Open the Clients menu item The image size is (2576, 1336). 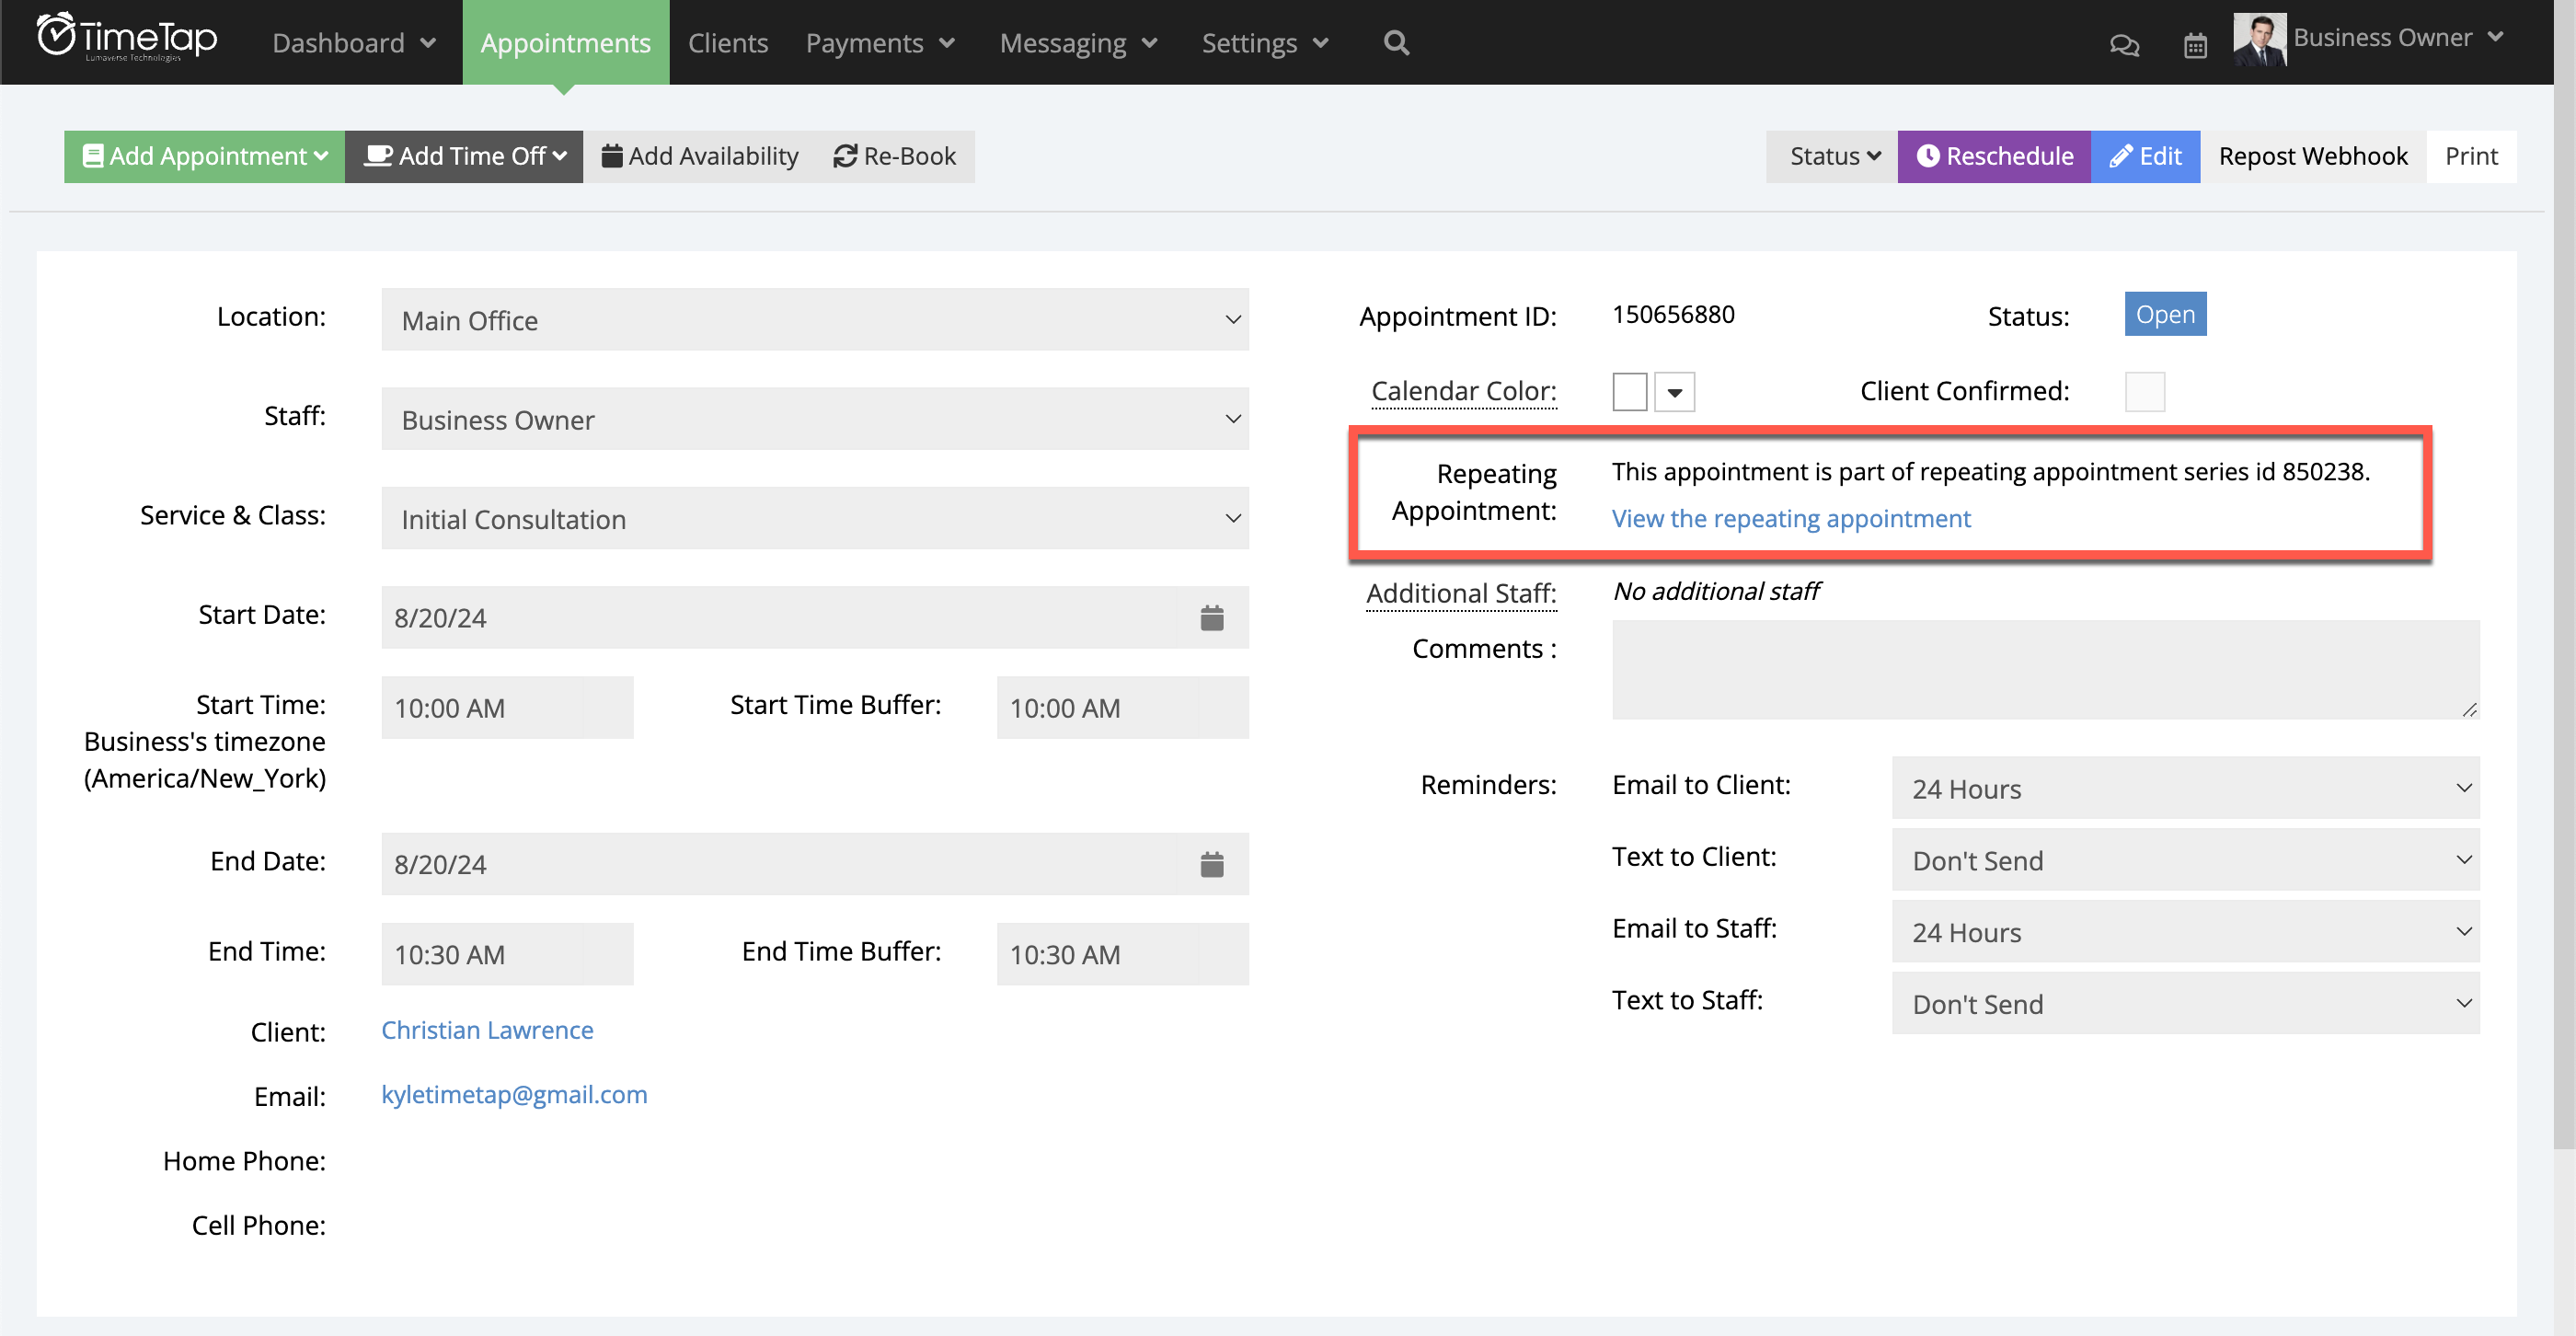pyautogui.click(x=727, y=43)
